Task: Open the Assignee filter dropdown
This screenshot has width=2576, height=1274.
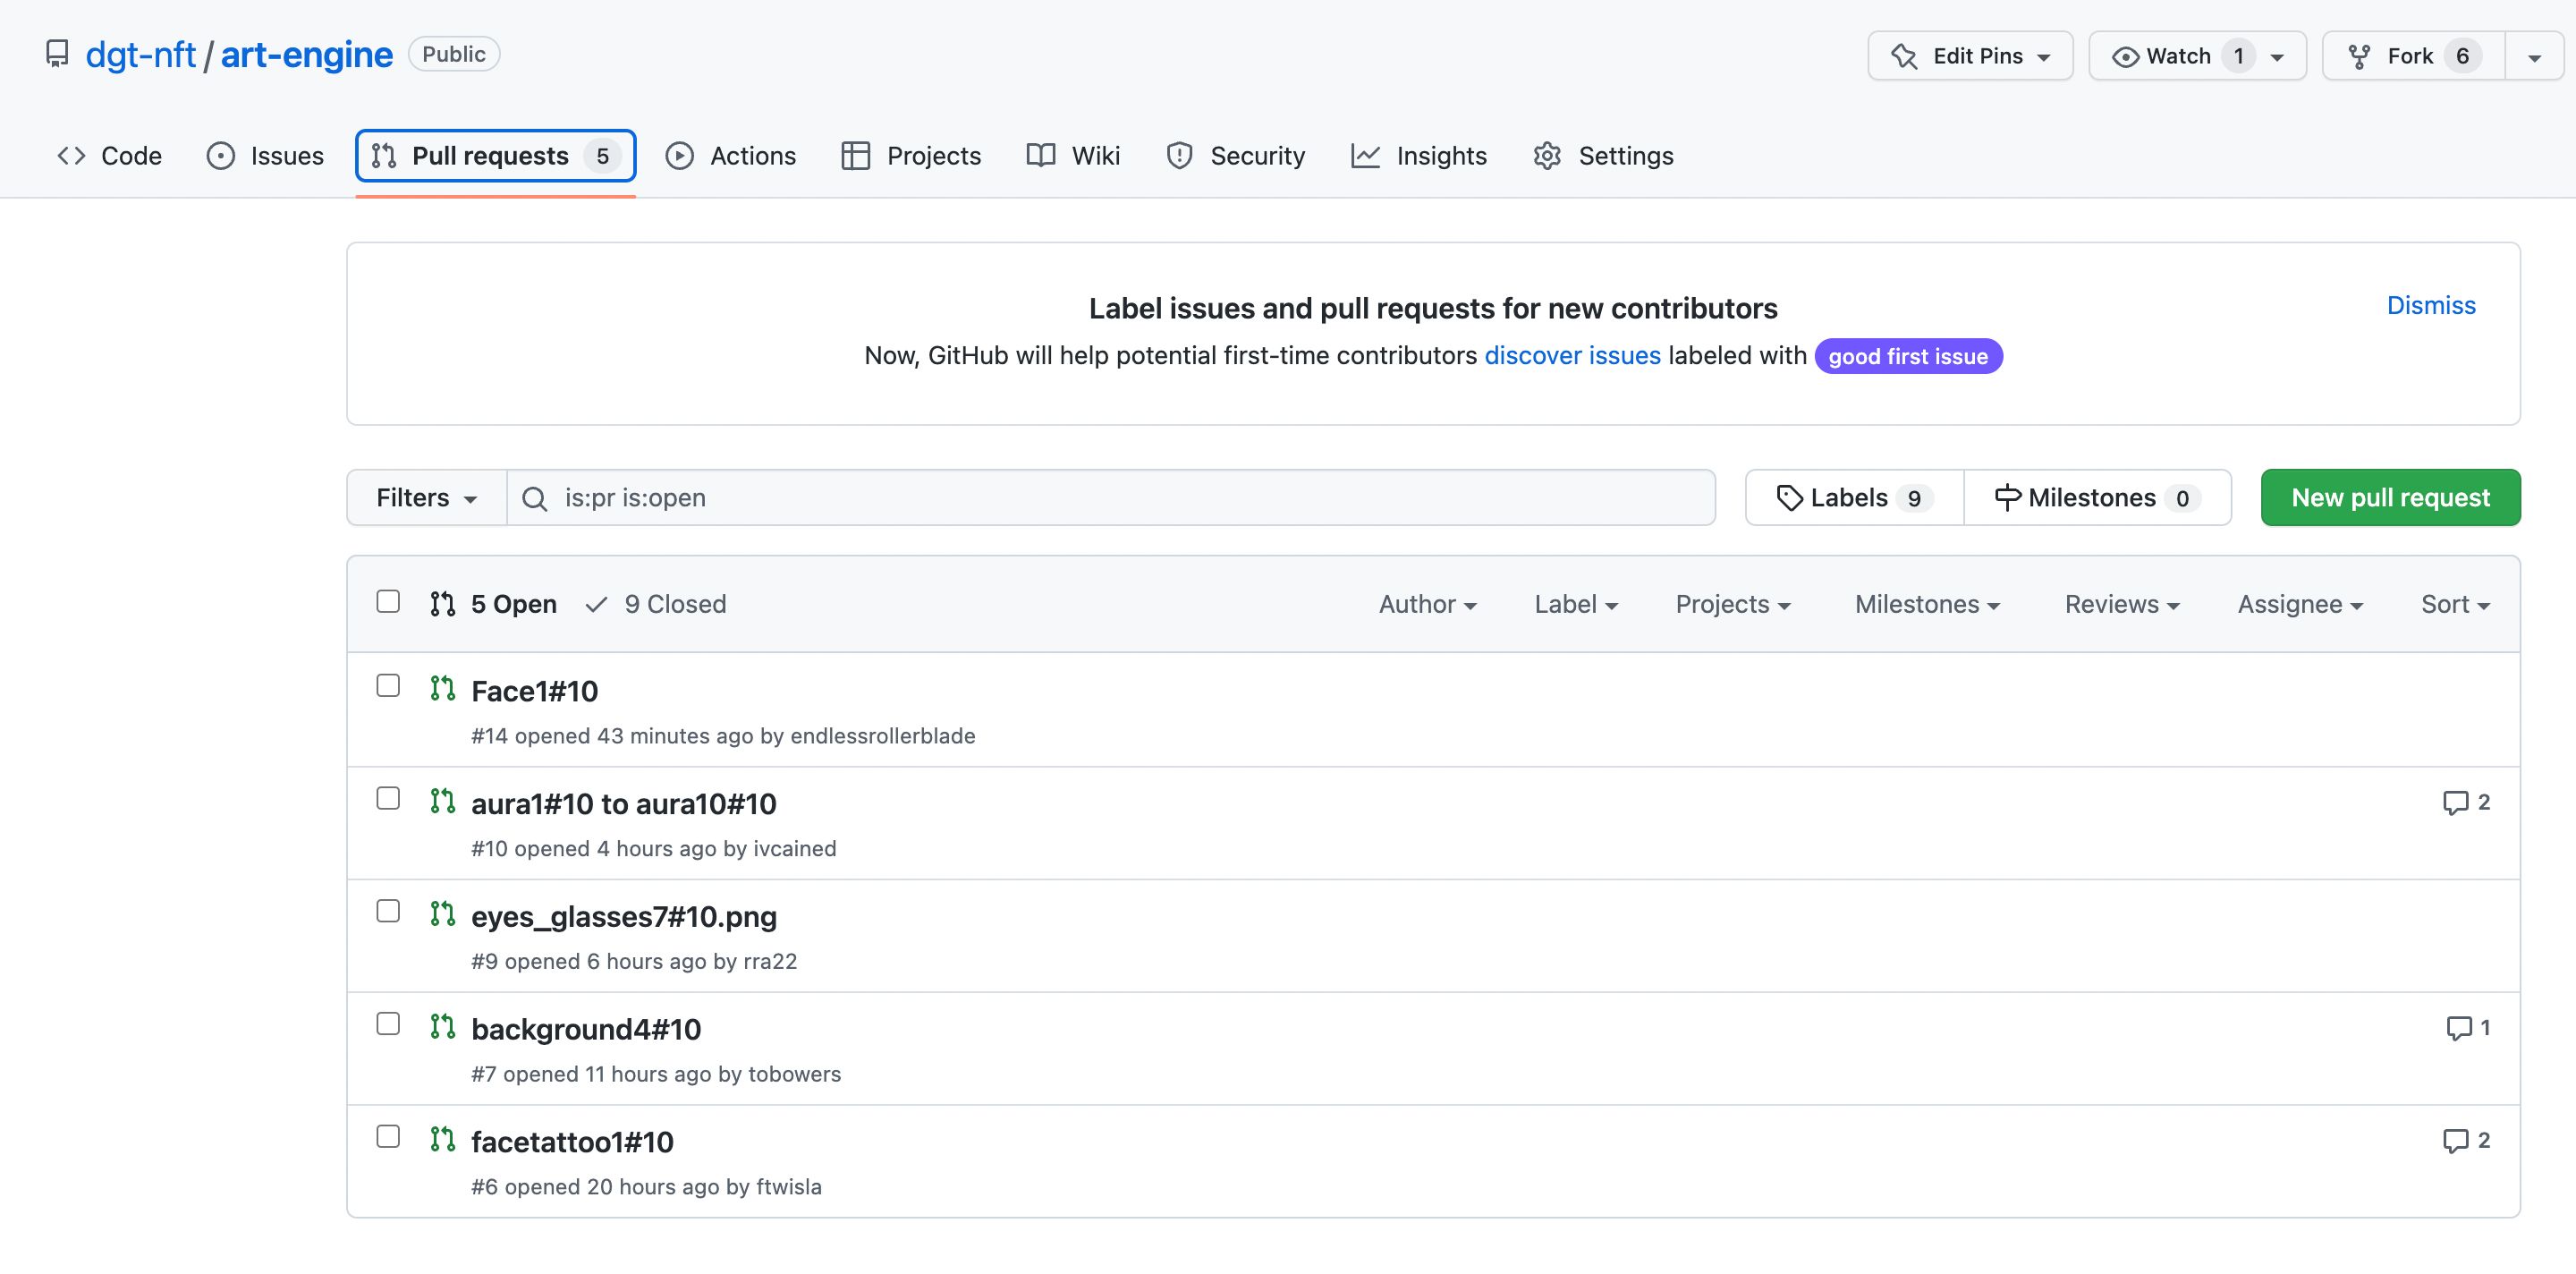Action: coord(2300,604)
